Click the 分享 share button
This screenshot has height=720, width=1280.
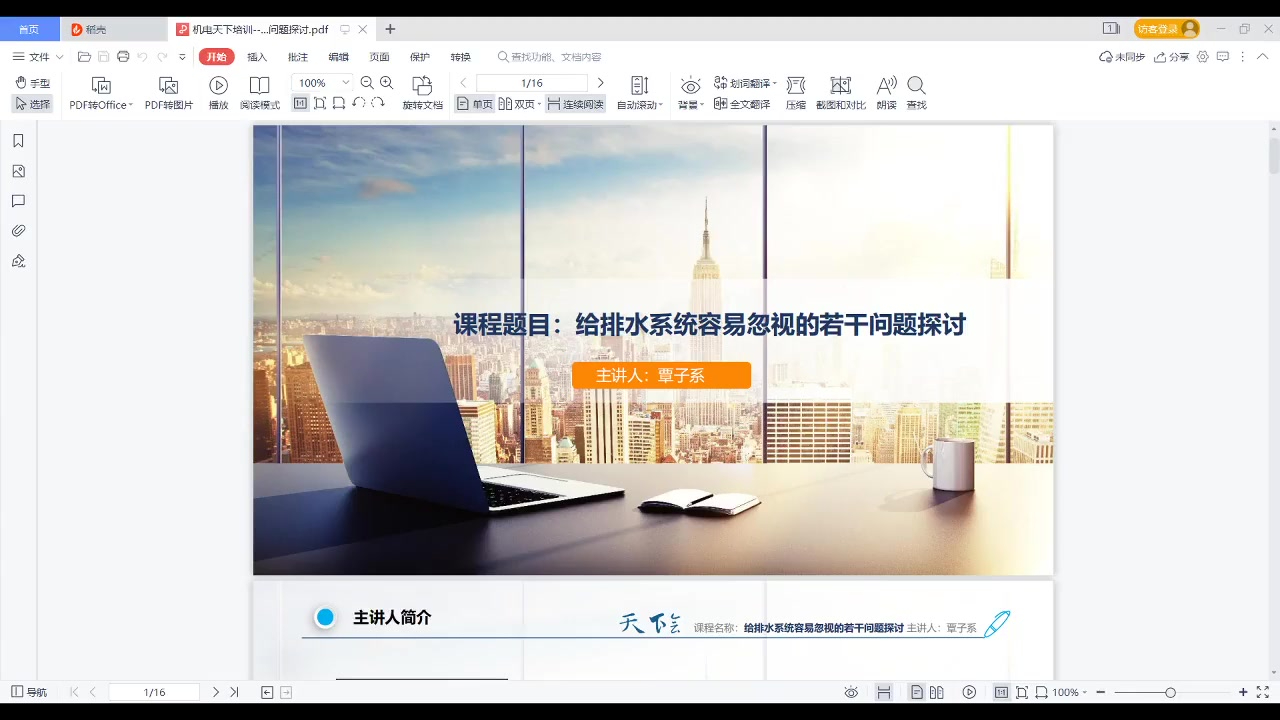pos(1172,57)
